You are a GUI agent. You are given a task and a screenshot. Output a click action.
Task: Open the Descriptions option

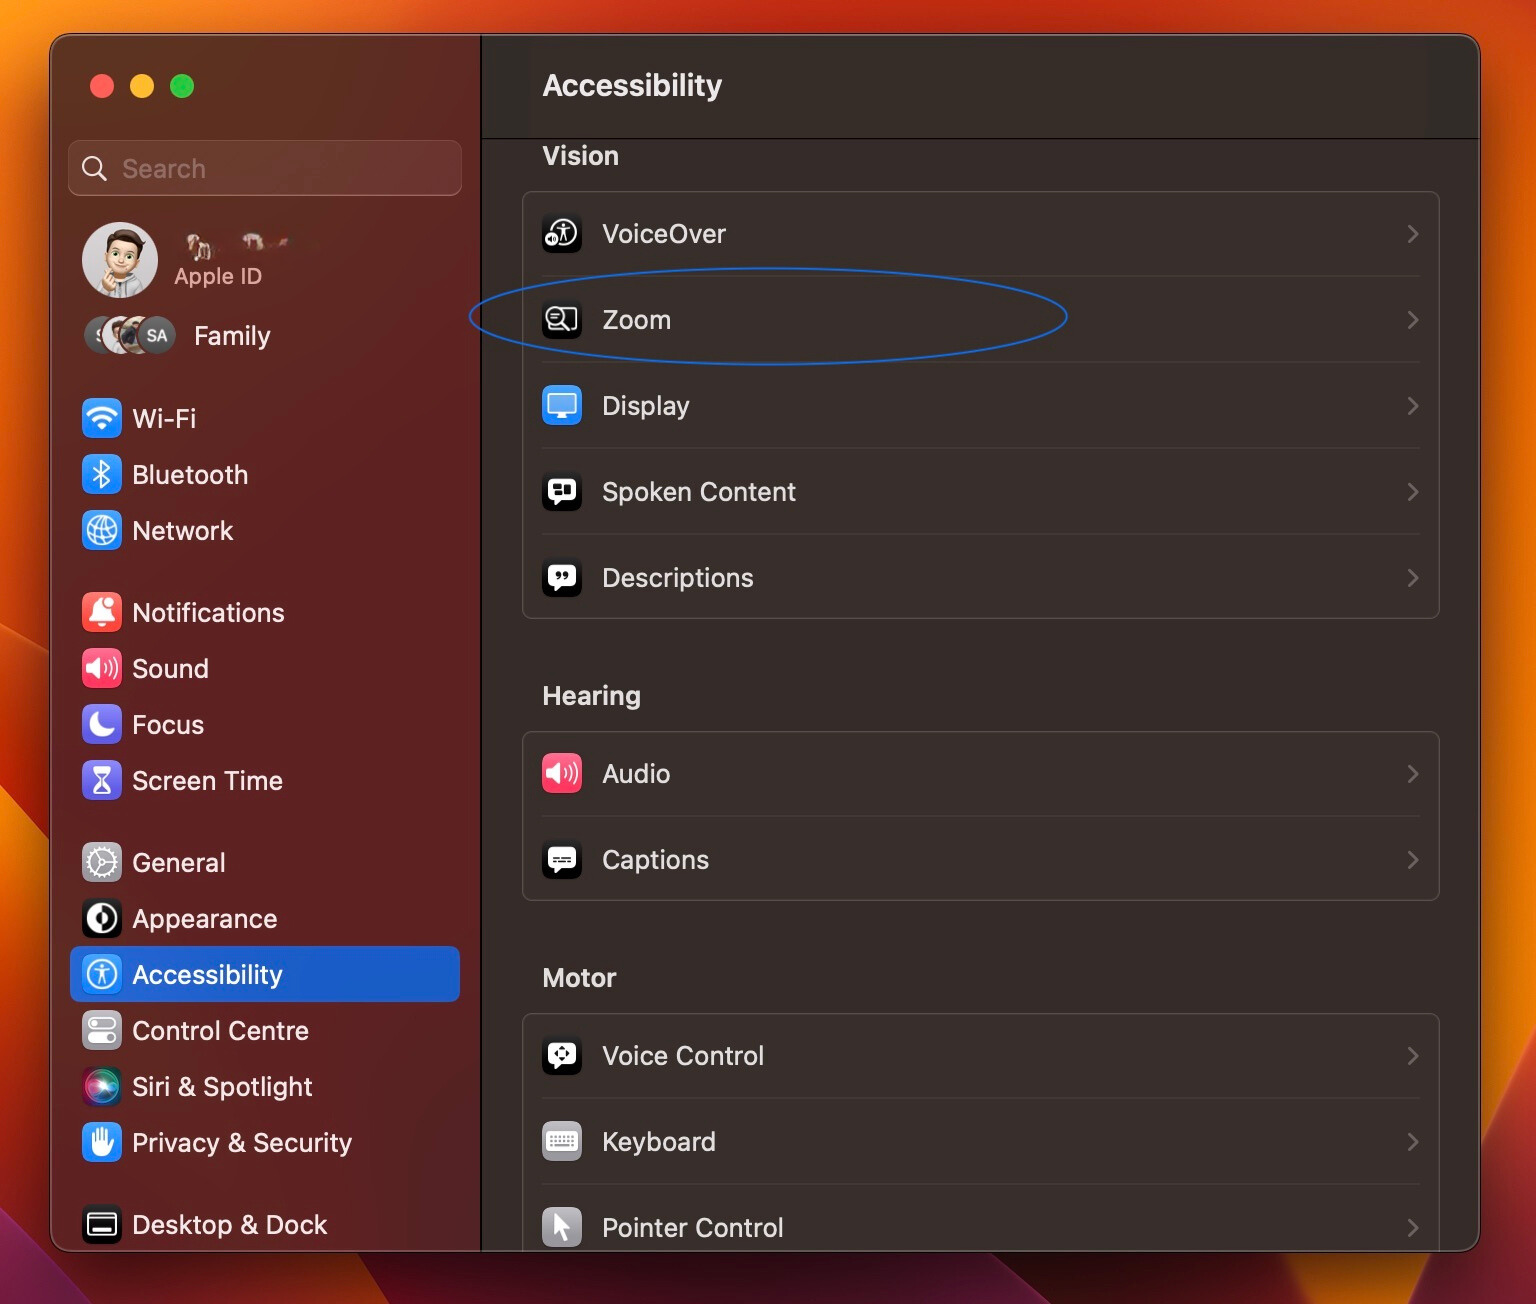[980, 578]
